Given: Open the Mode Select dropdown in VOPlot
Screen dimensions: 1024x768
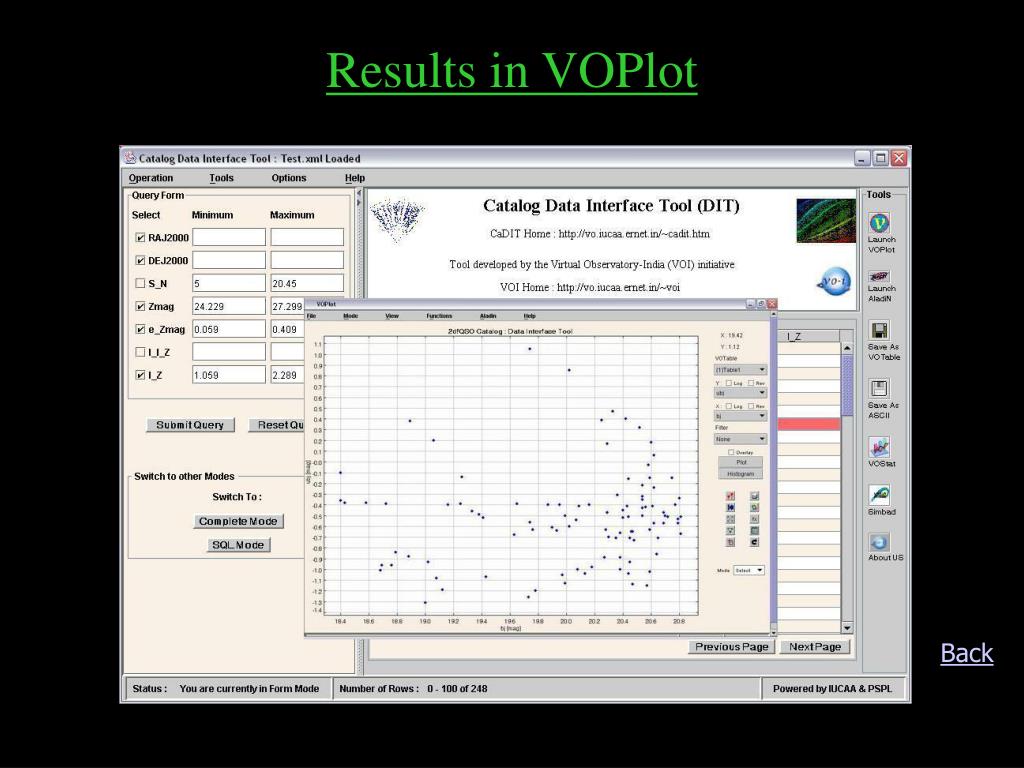Looking at the screenshot, I should tap(748, 570).
